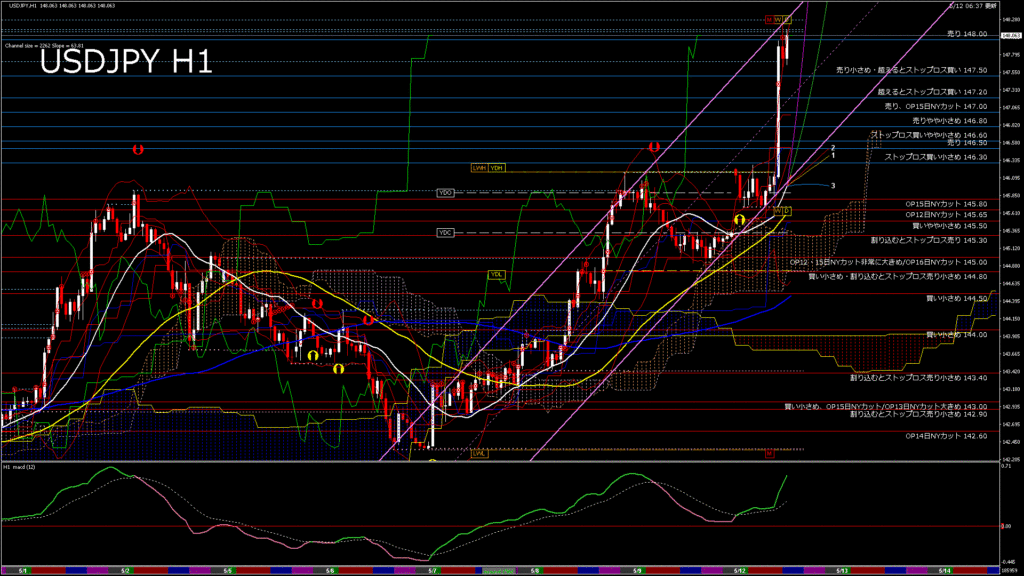The height and width of the screenshot is (576, 1024).
Task: Click the 5/8 date marker
Action: click(535, 571)
